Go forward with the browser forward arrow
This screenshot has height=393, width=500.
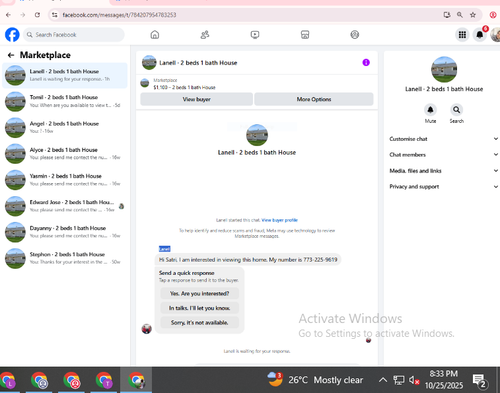click(23, 15)
